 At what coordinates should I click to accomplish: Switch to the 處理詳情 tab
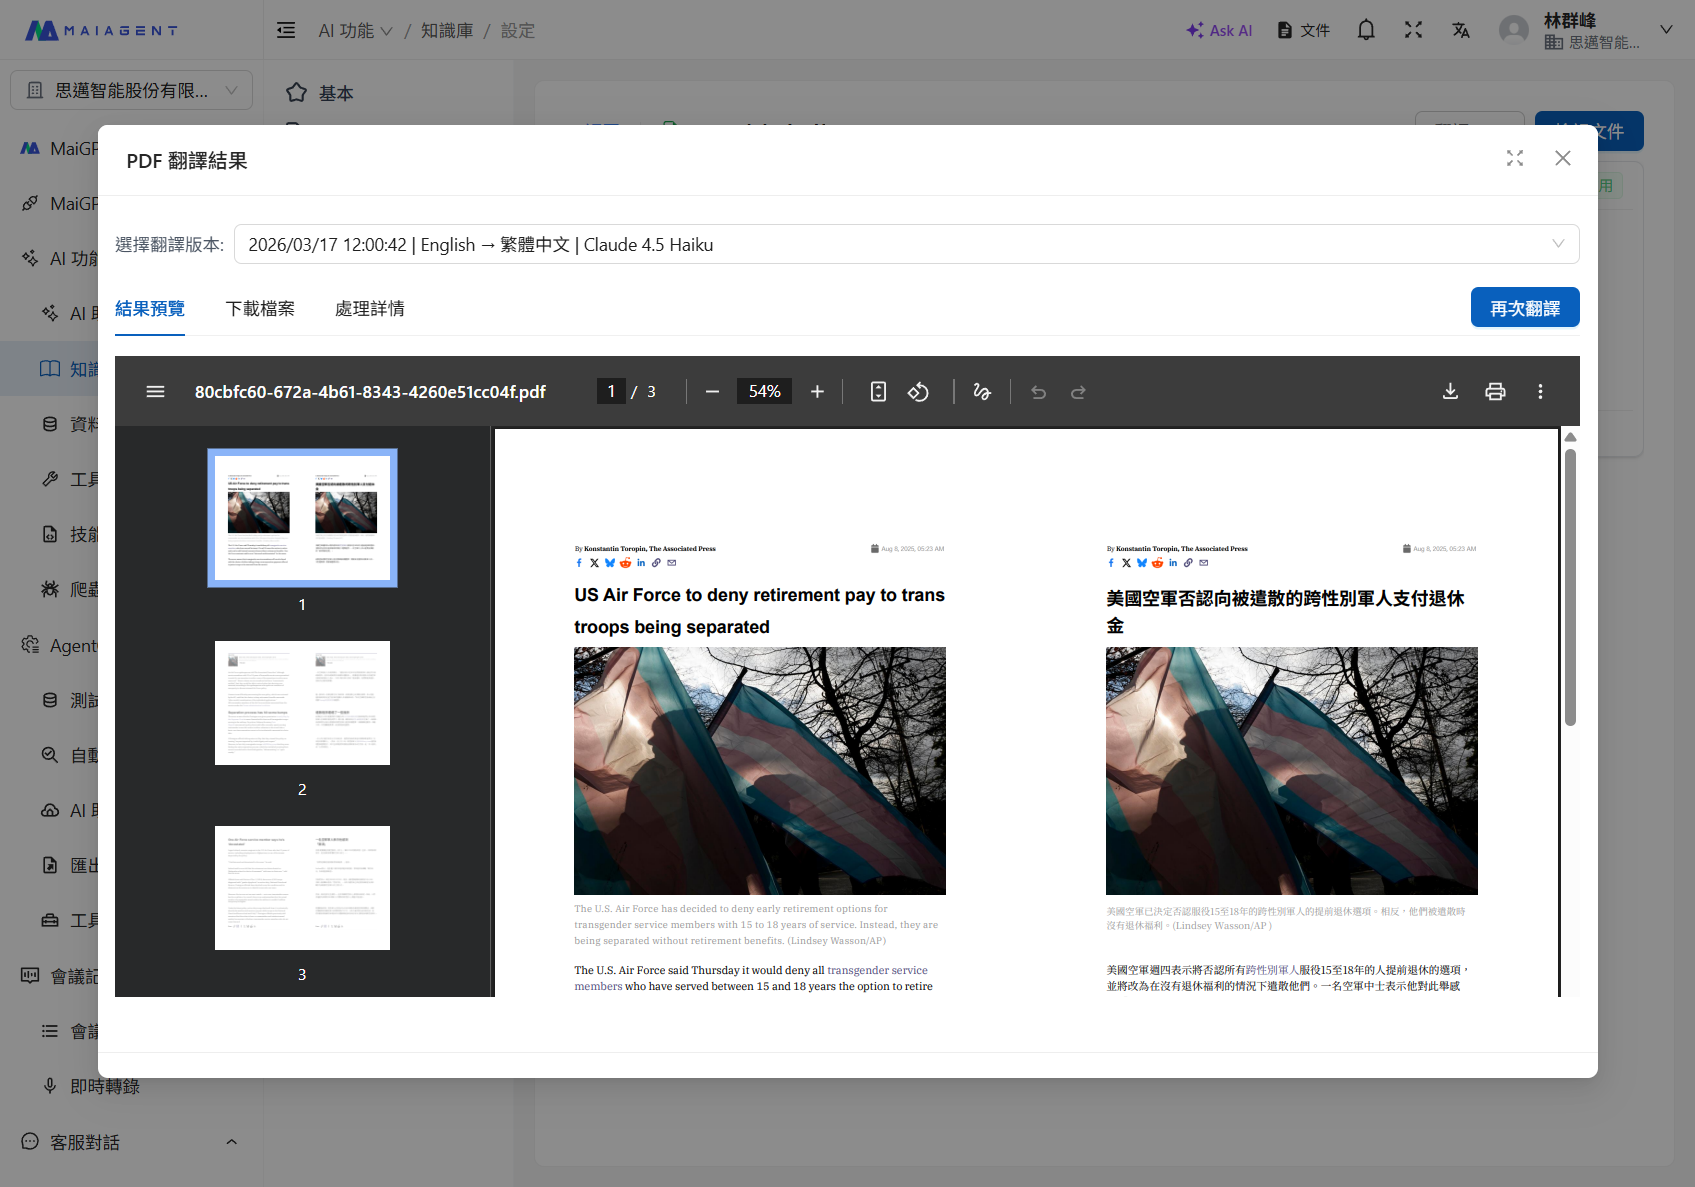(x=370, y=309)
